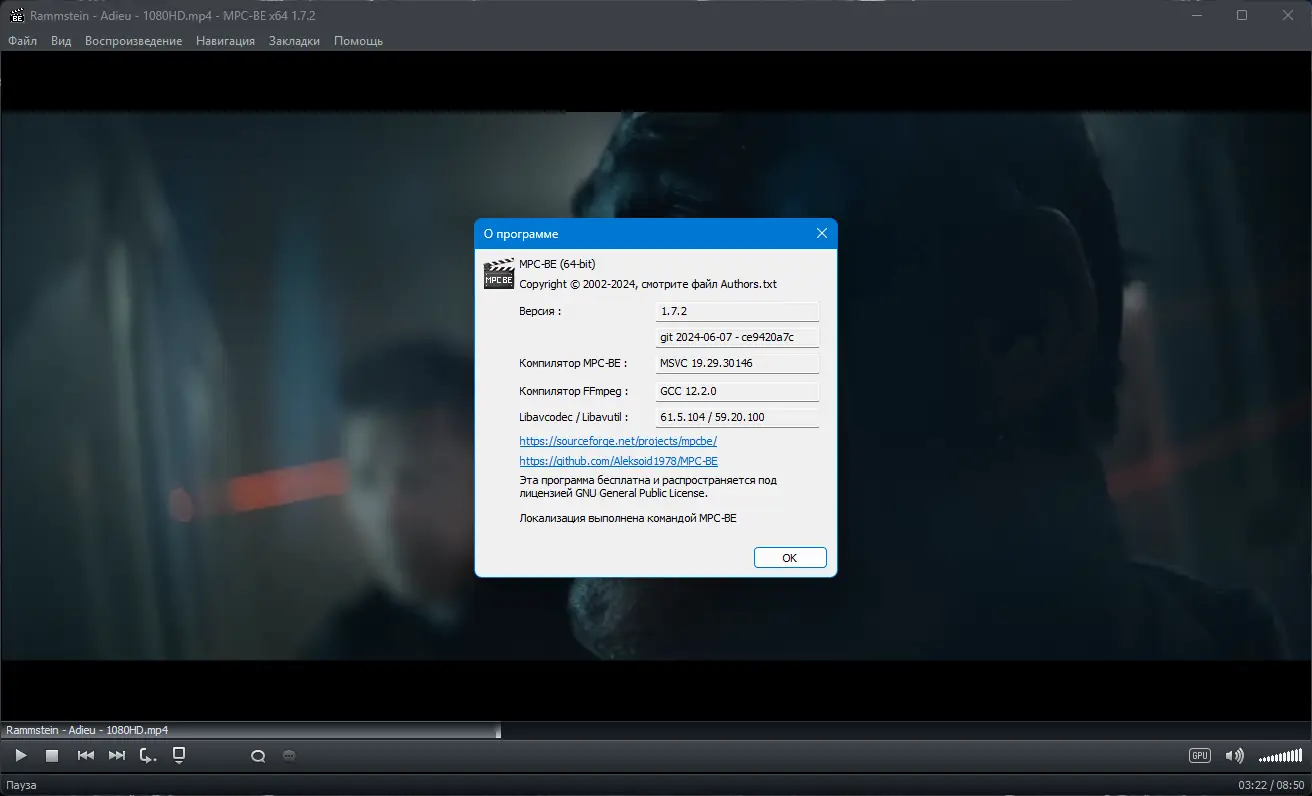Stop the video with the Stop button

[52, 756]
